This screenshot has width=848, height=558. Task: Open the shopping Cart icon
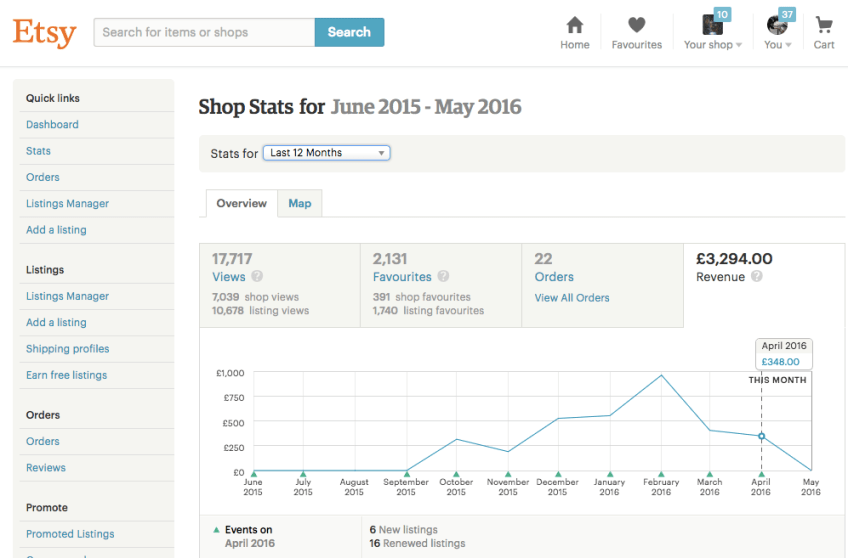click(x=824, y=26)
